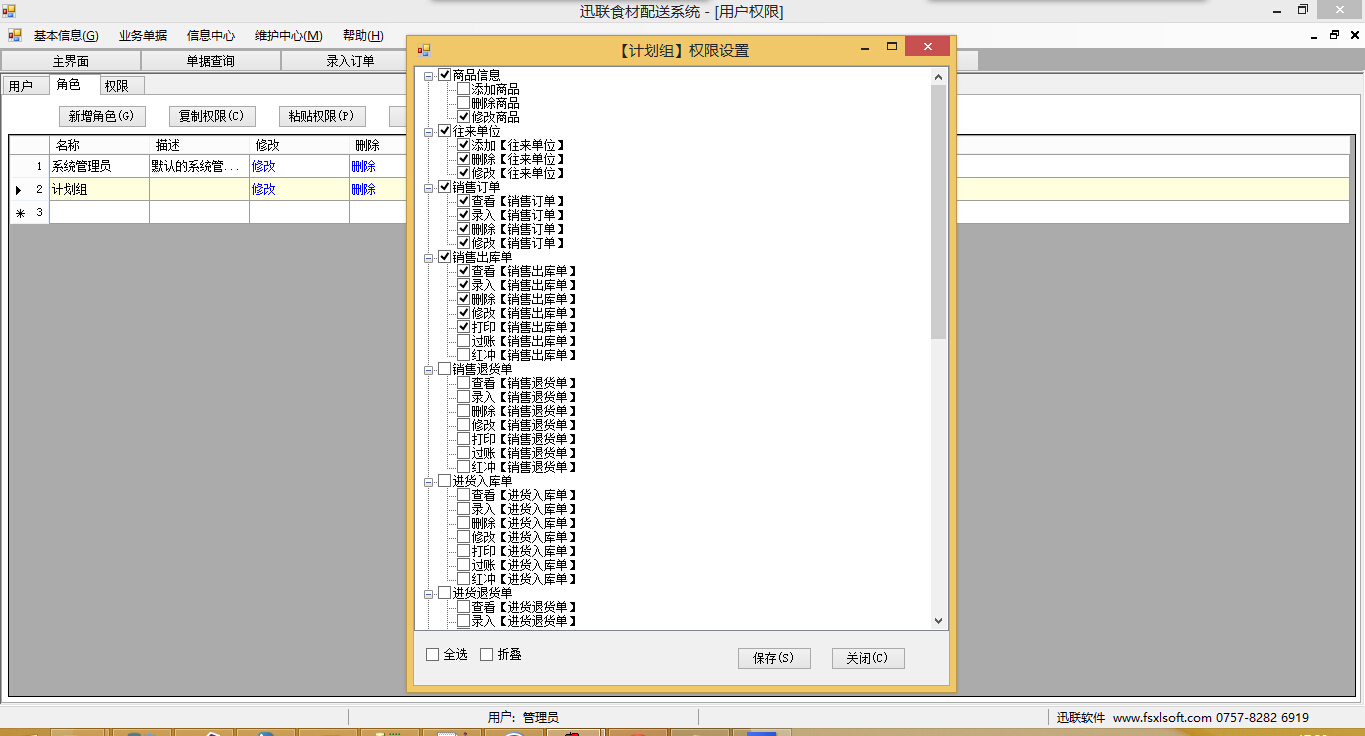This screenshot has height=736, width=1365.
Task: Collapse the 商品信息 tree node
Action: (429, 75)
